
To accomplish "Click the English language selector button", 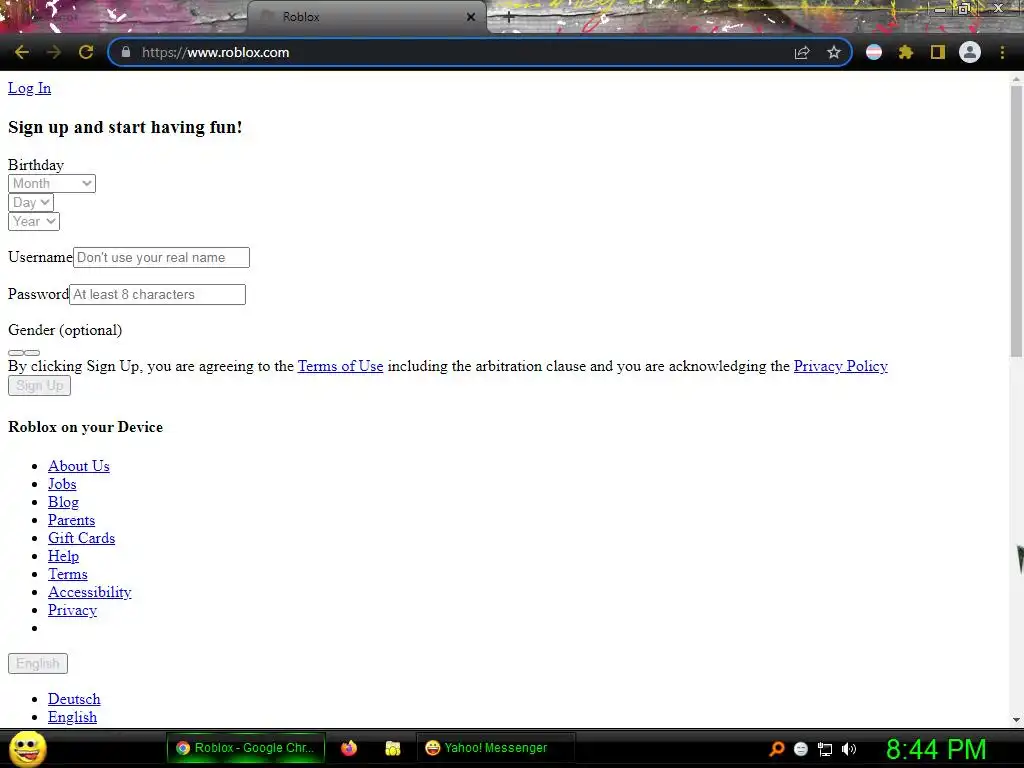I will click(38, 664).
